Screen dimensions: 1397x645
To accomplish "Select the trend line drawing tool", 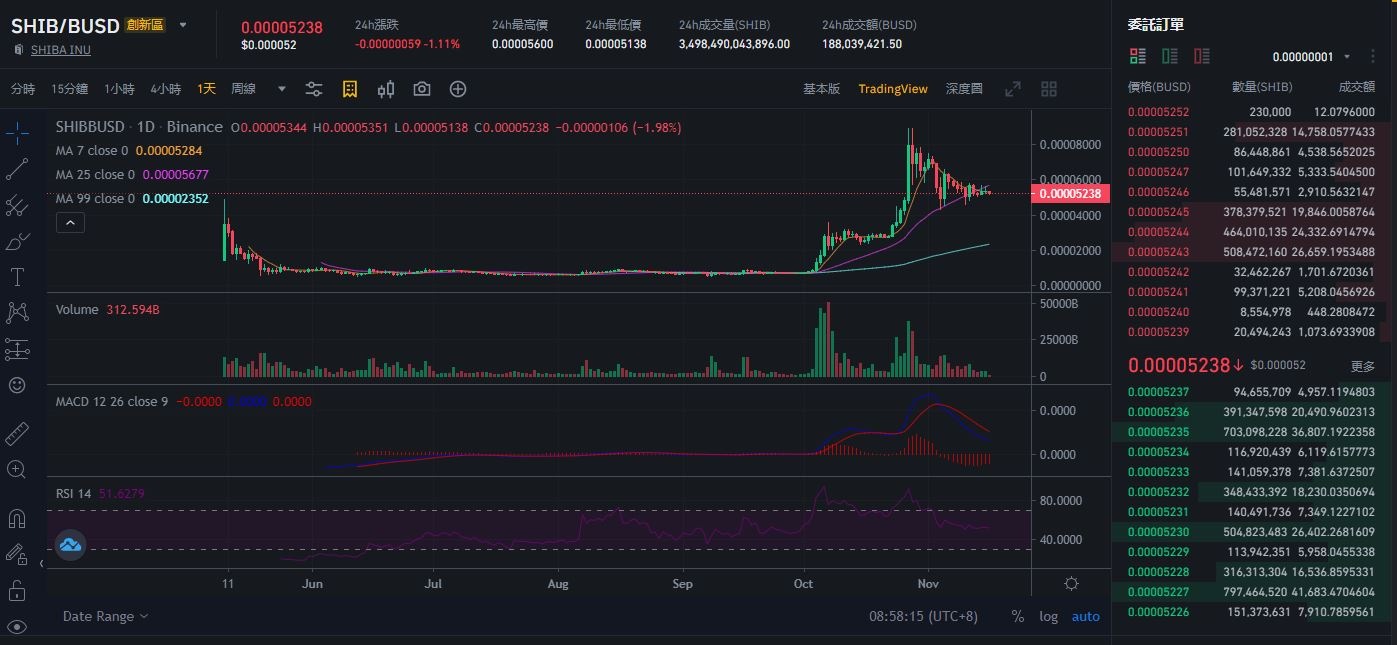I will point(17,168).
